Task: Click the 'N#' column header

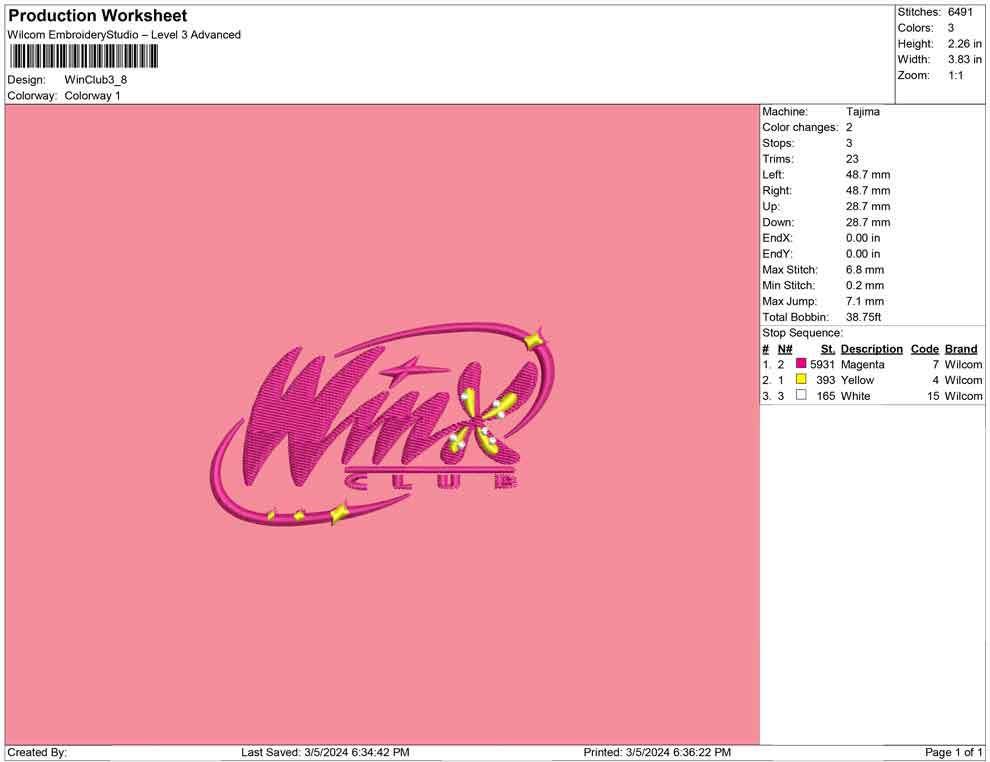Action: coord(785,349)
